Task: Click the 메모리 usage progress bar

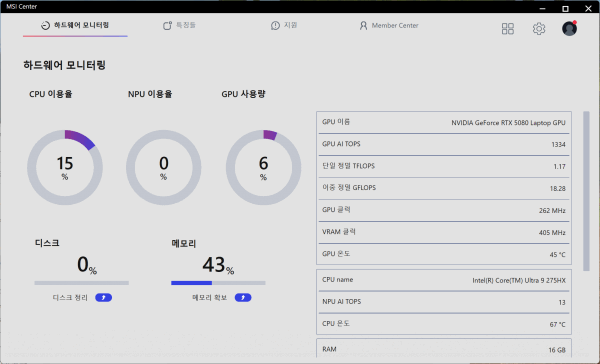Action: (x=218, y=283)
